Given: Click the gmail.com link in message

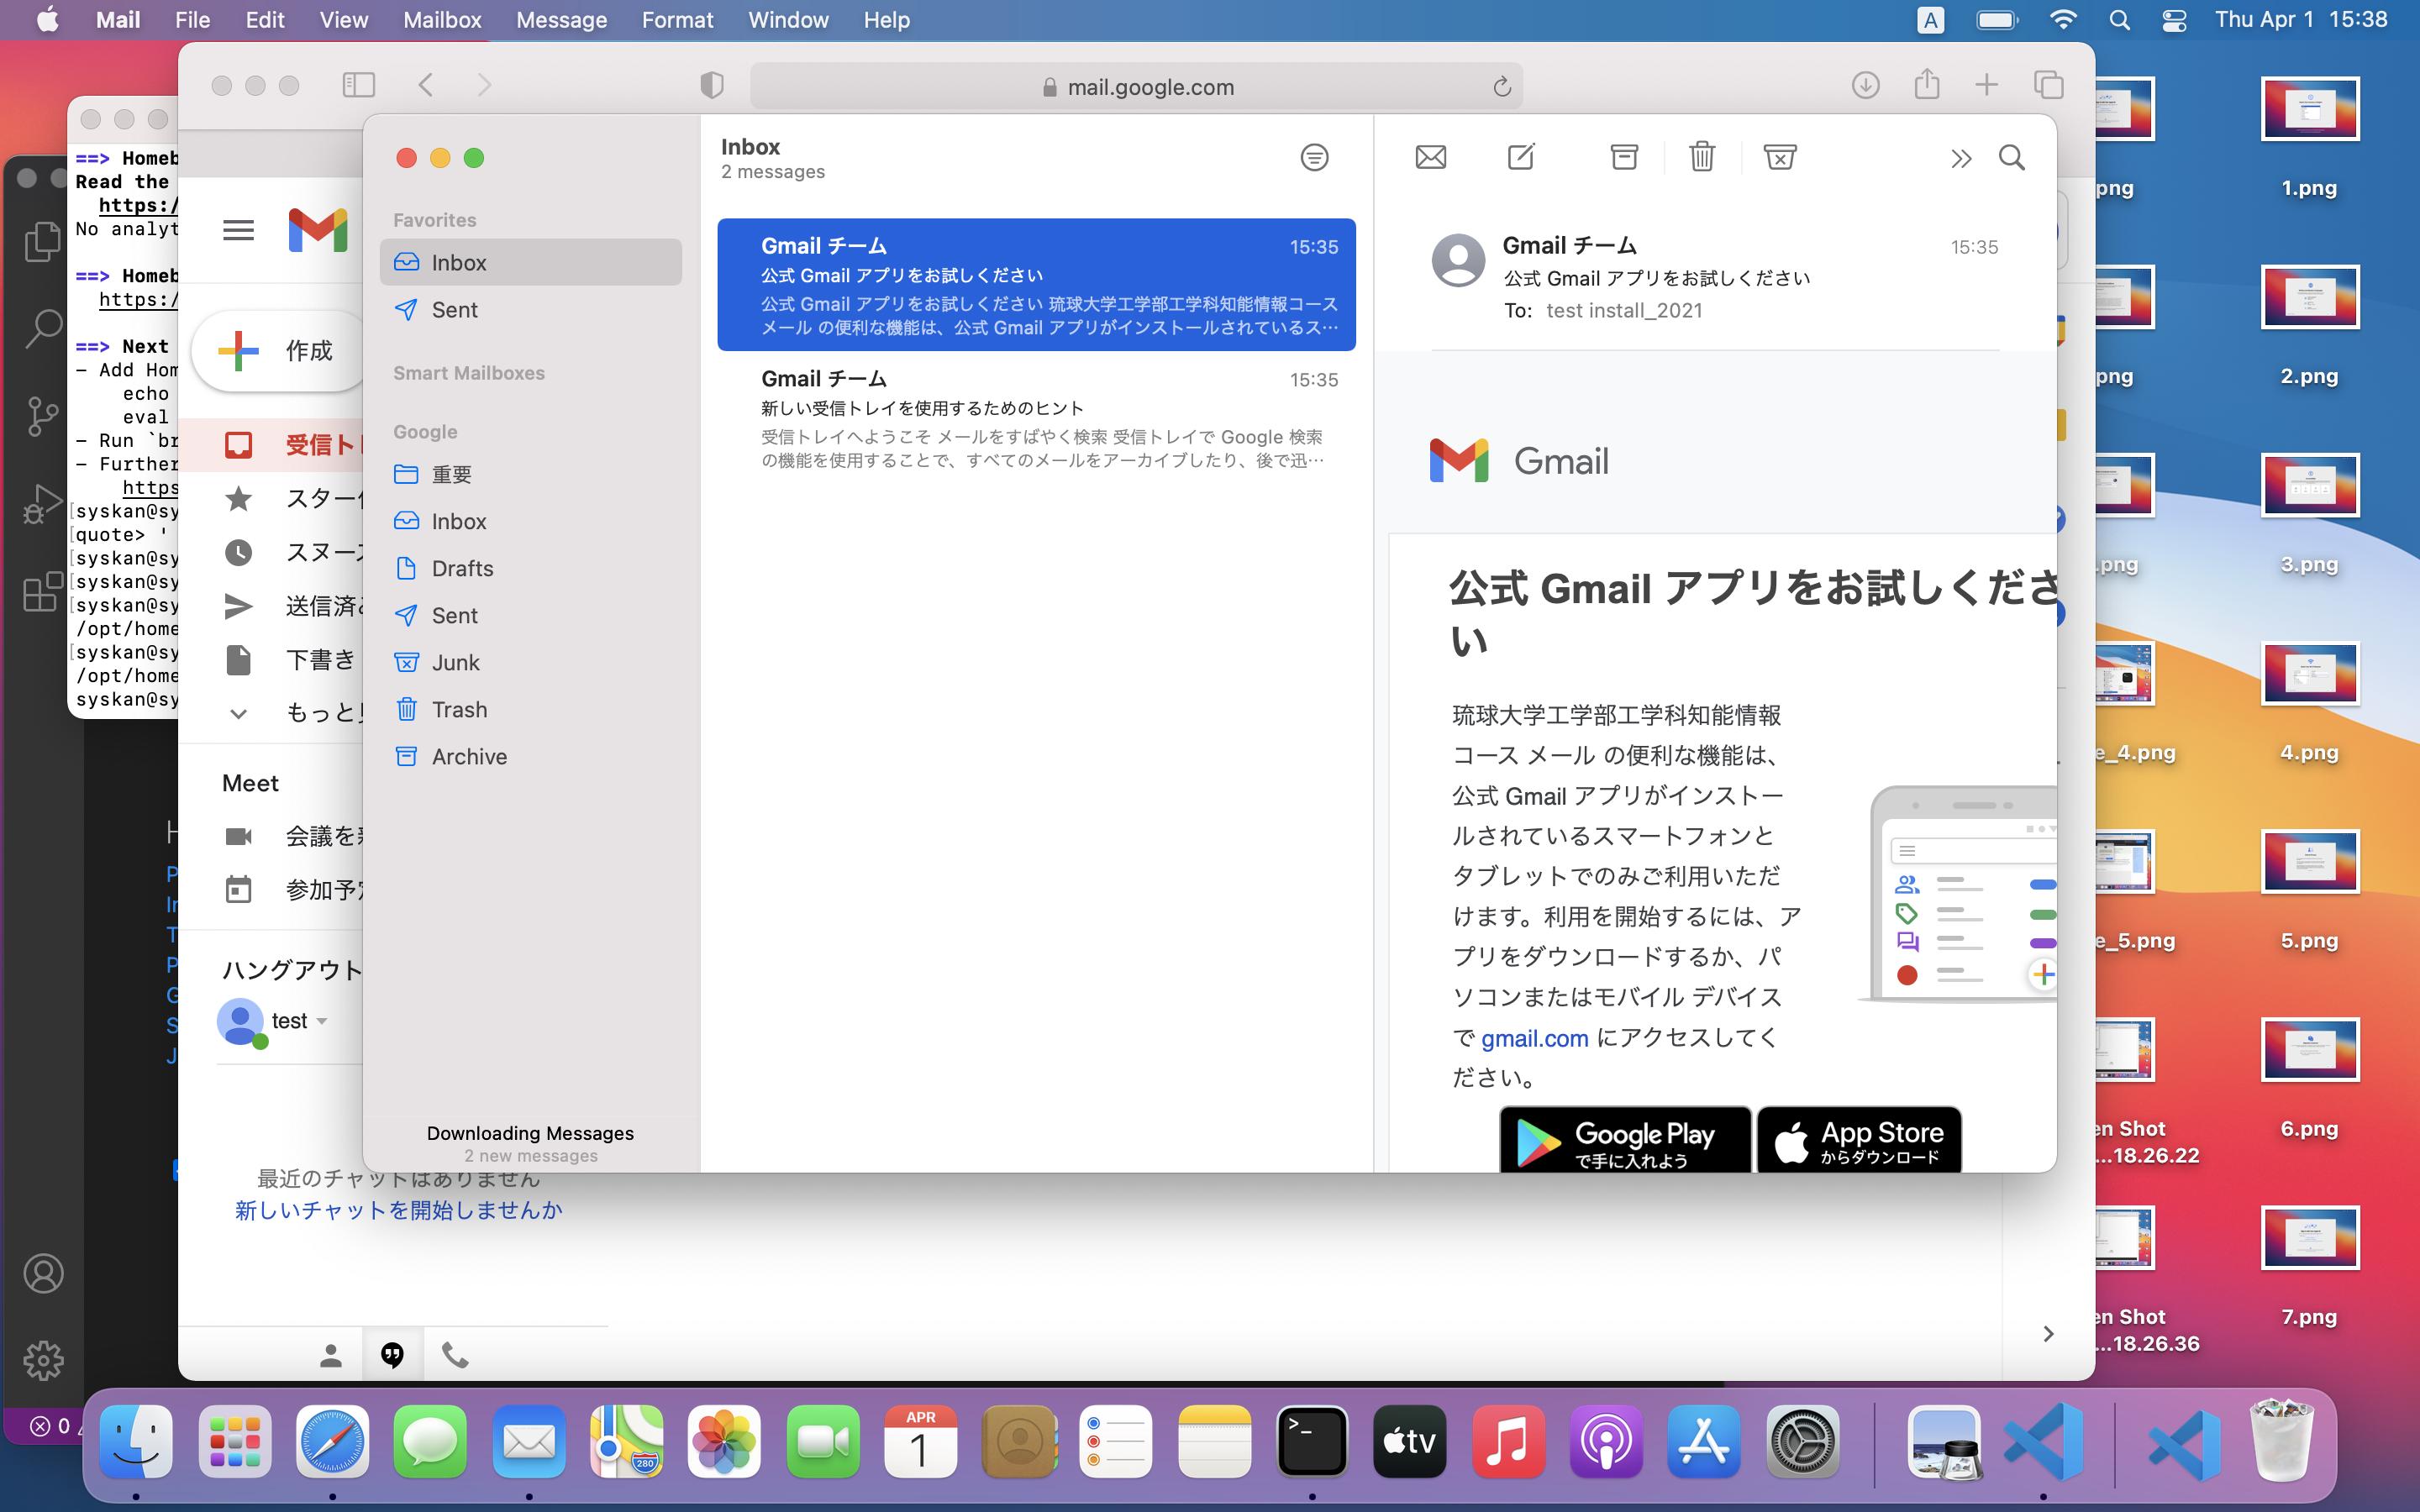Looking at the screenshot, I should (x=1534, y=1038).
